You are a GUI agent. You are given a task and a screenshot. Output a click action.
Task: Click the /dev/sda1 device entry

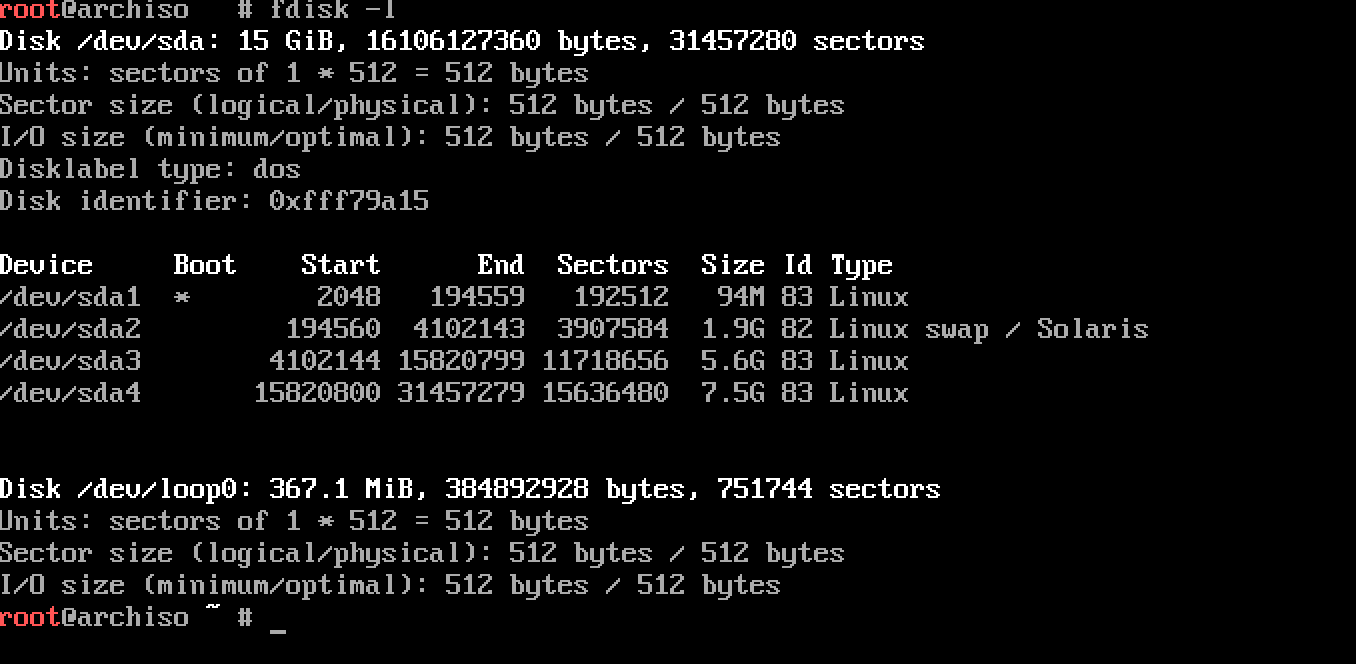coord(70,297)
